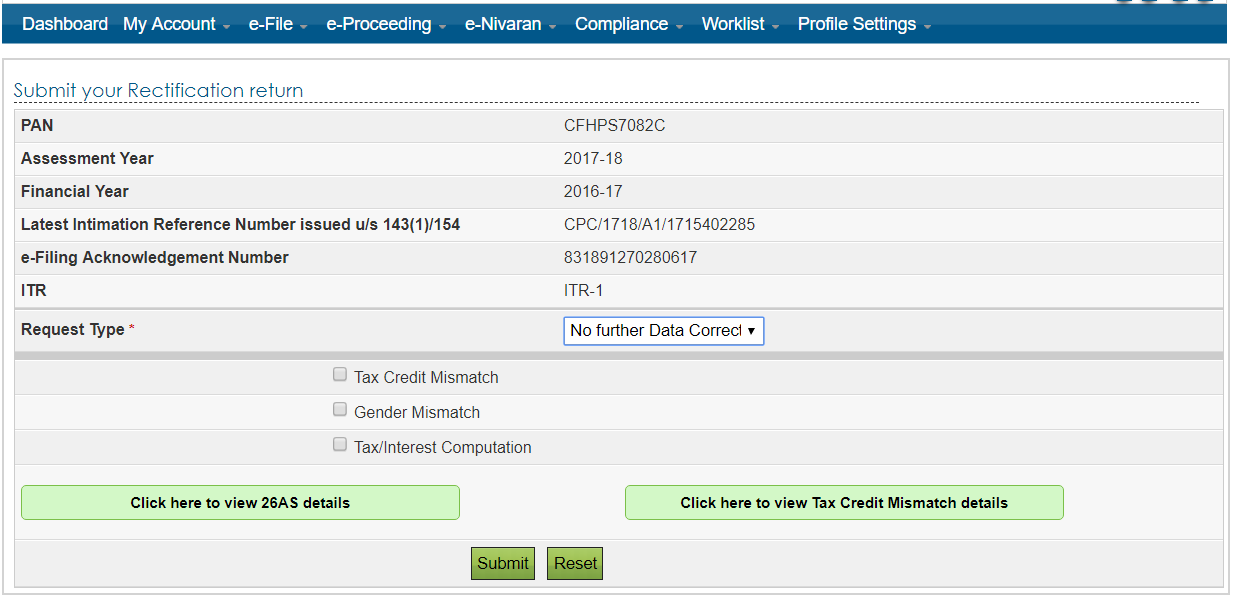Expand the e-Nivaran chevron arrow
The height and width of the screenshot is (599, 1234).
point(552,26)
